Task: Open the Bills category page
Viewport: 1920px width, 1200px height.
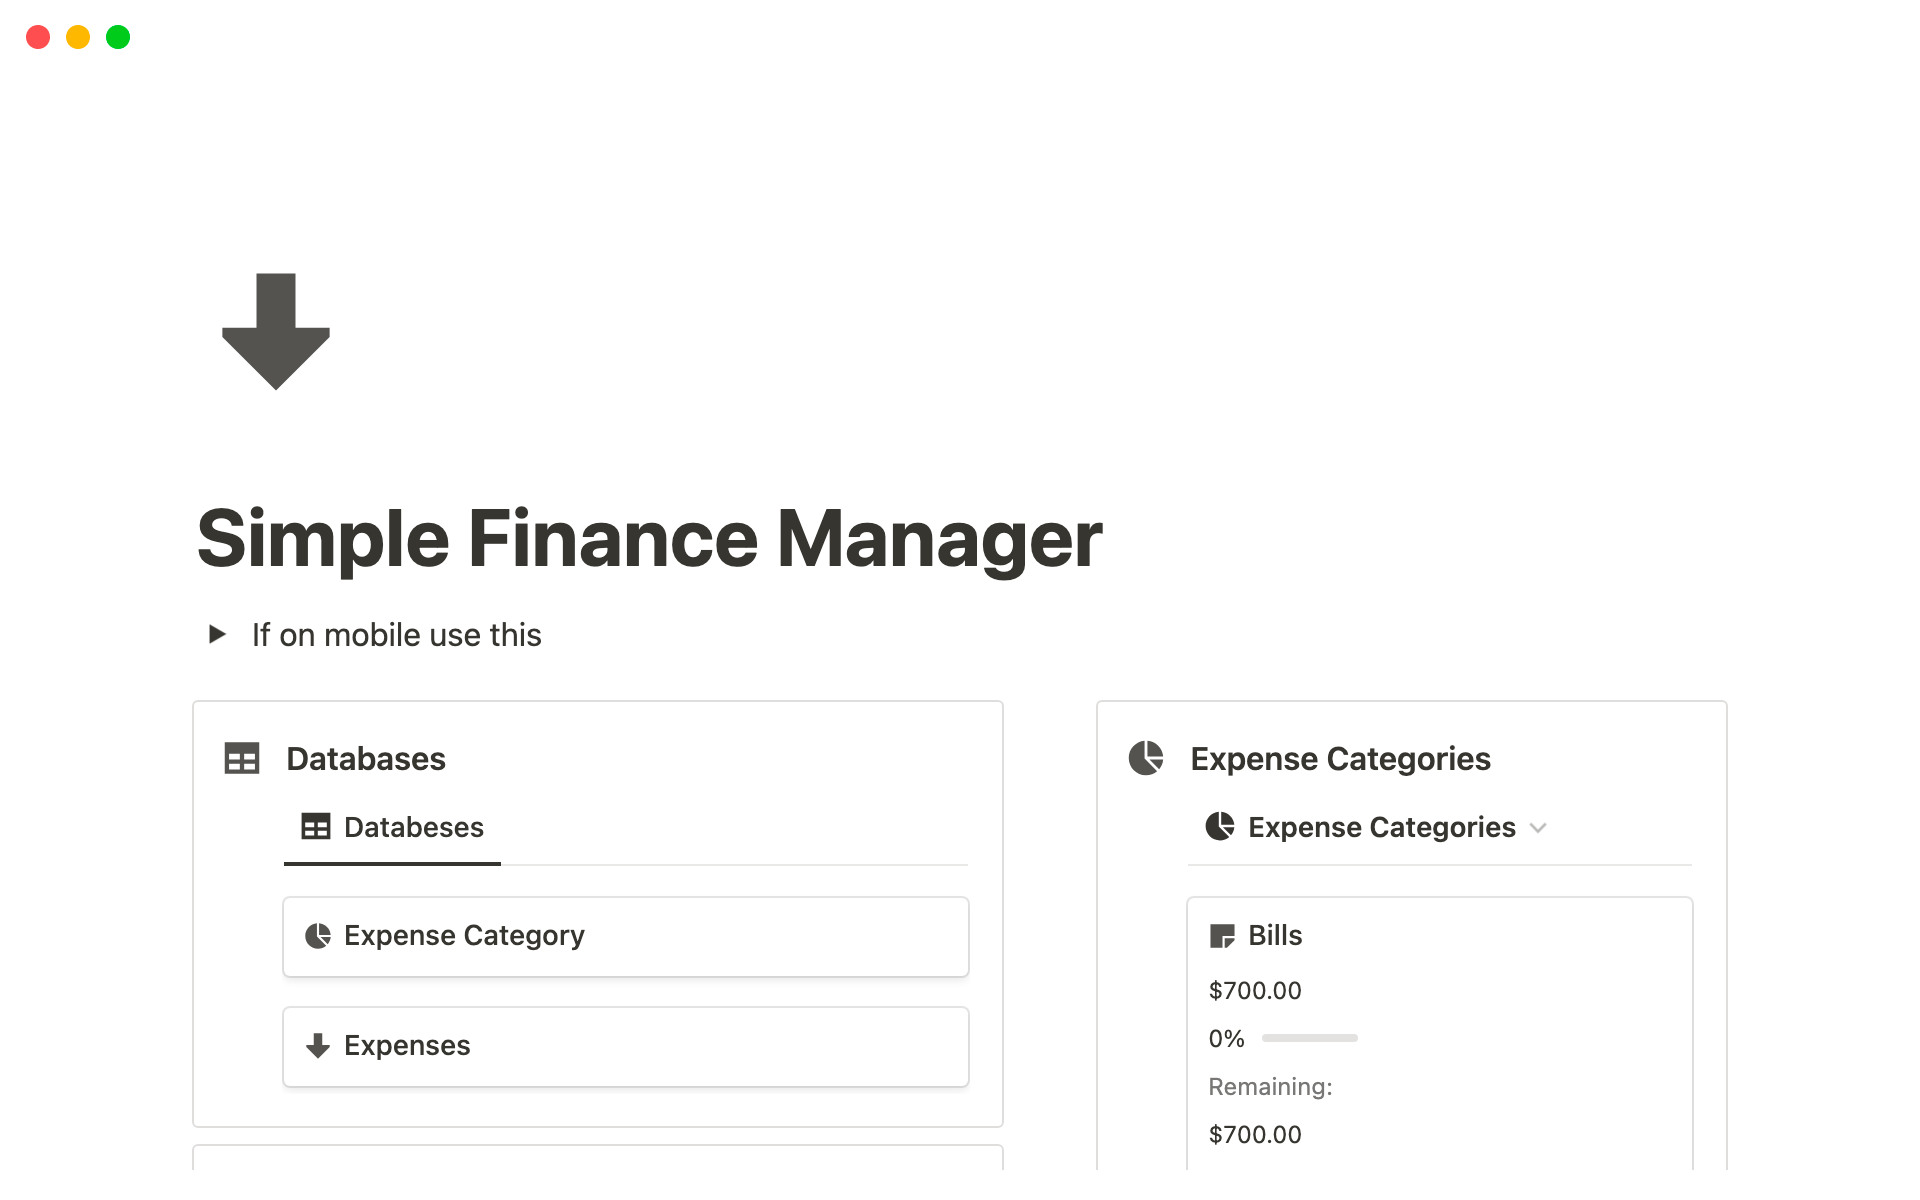Action: coord(1275,936)
